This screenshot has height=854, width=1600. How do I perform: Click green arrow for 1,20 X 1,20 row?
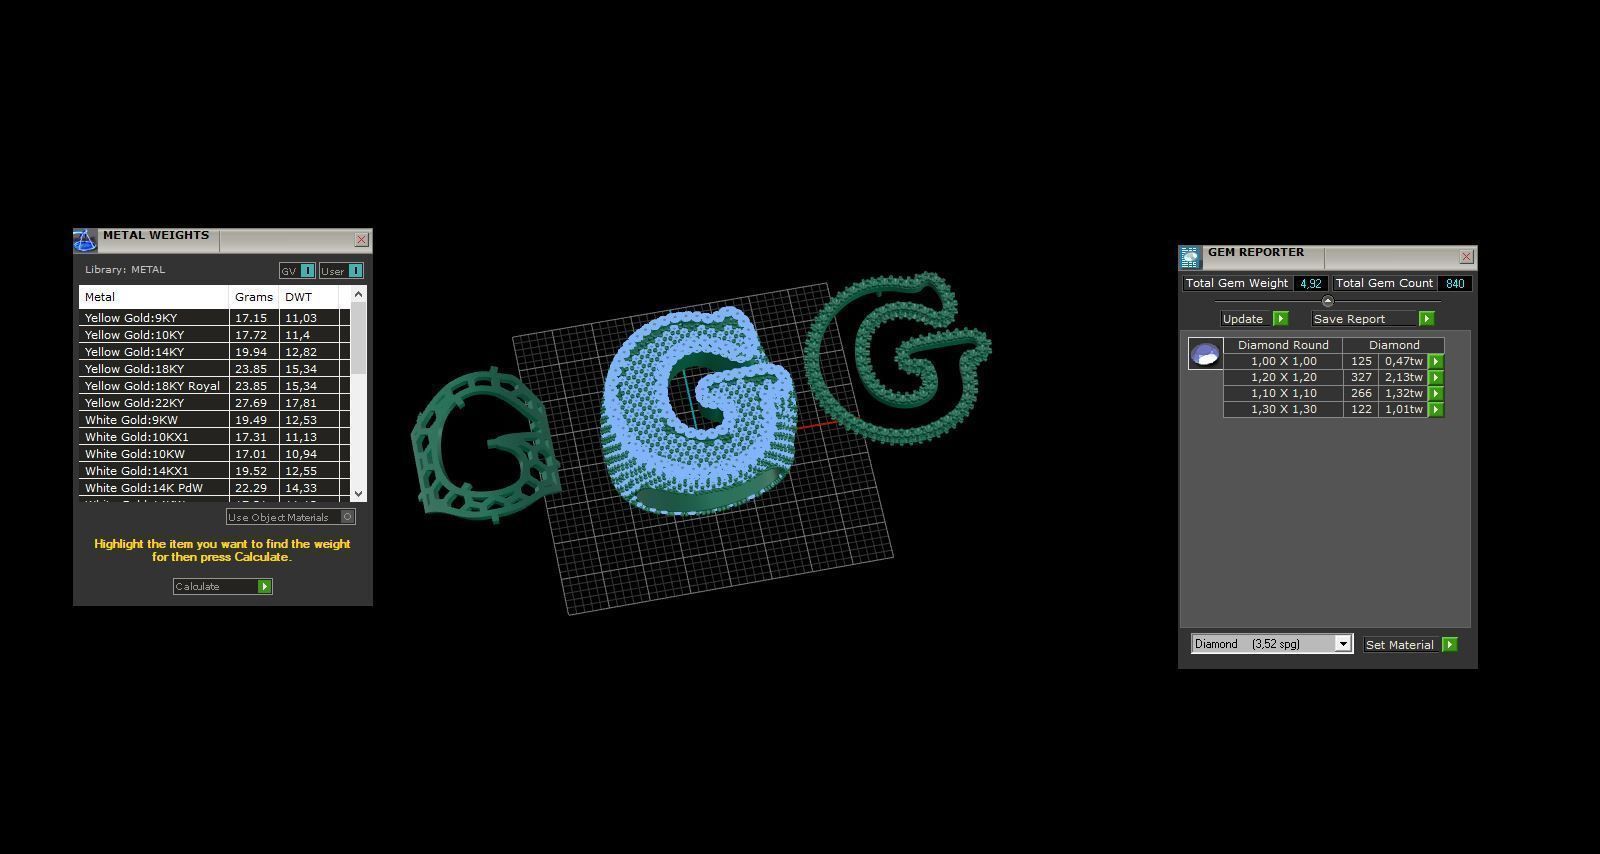click(1436, 377)
